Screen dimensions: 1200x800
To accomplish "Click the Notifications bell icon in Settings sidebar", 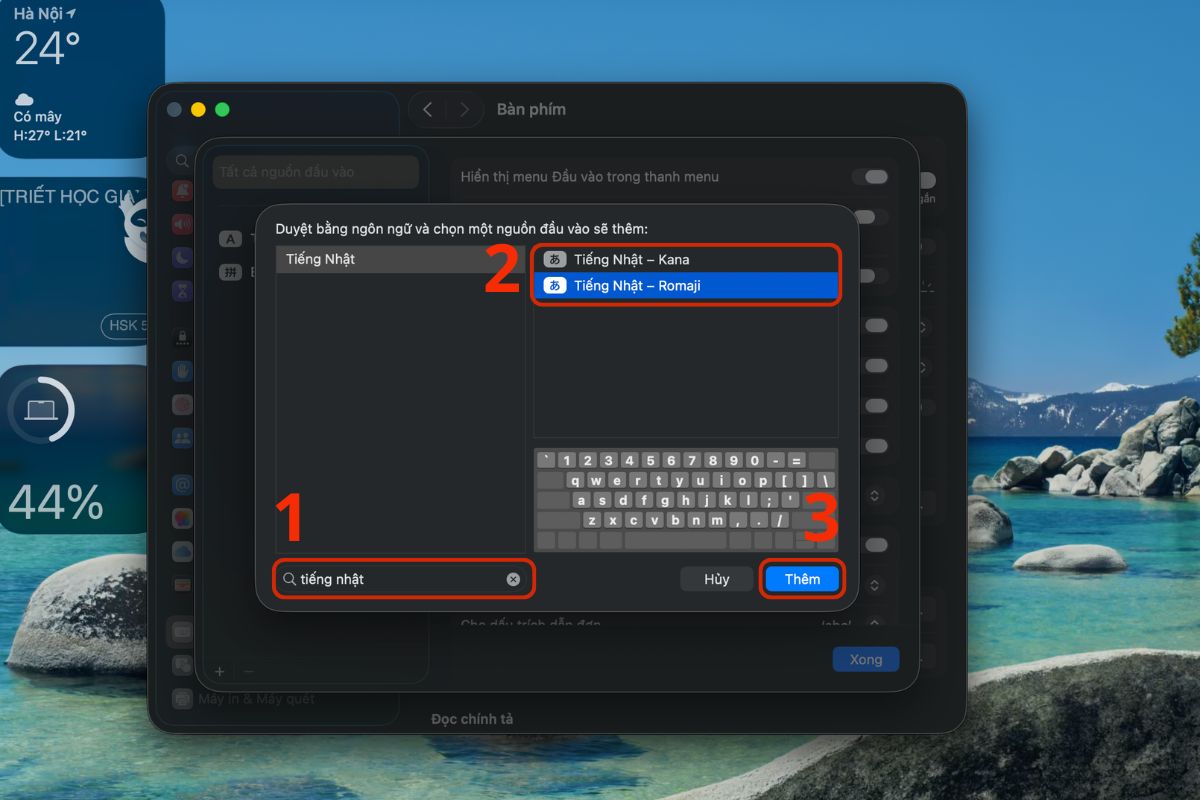I will [182, 190].
